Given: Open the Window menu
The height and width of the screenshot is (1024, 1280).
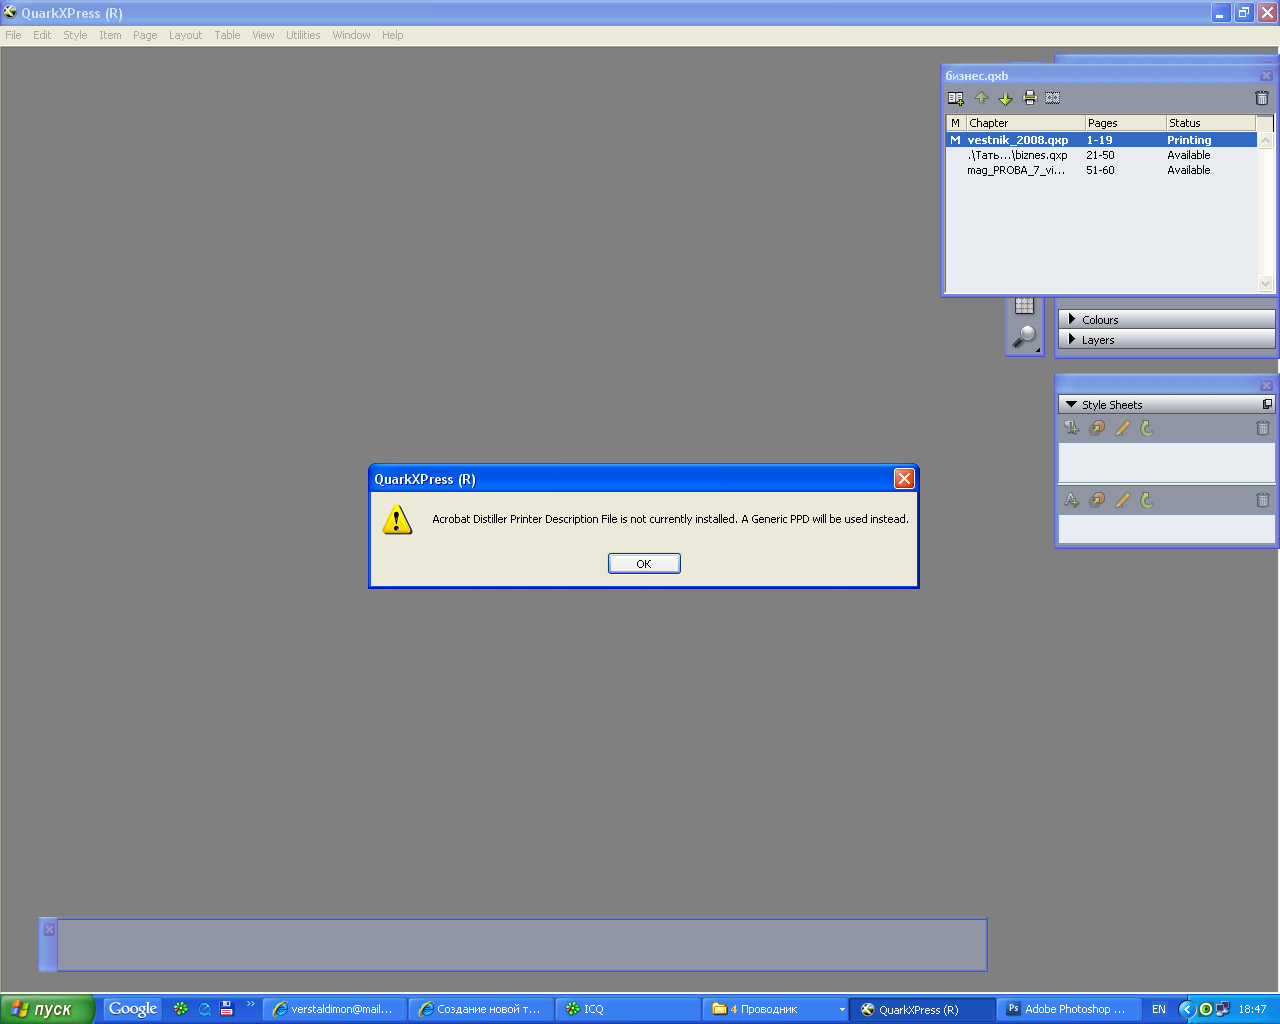Looking at the screenshot, I should (351, 35).
